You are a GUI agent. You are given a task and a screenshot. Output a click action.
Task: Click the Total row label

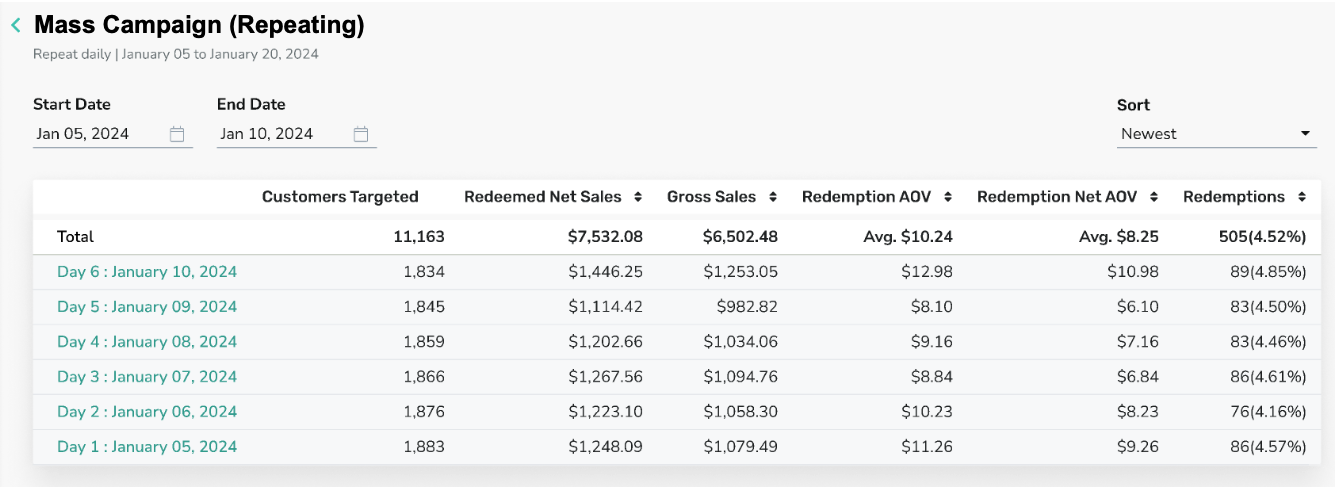(x=75, y=237)
